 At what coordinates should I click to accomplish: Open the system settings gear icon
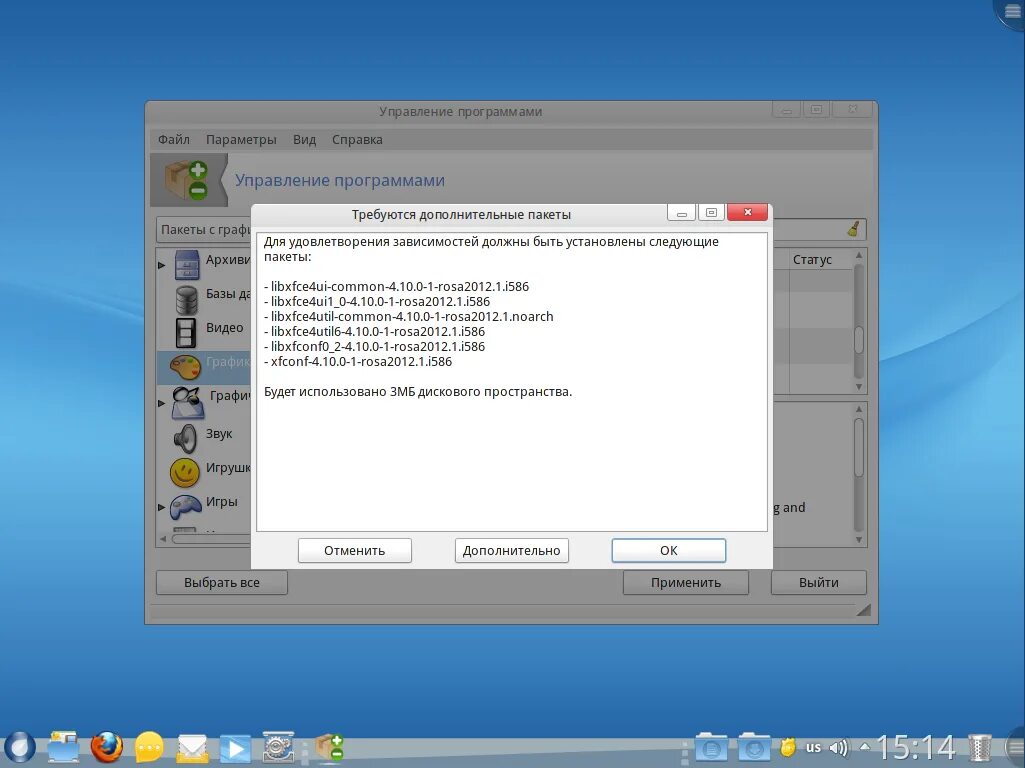pos(278,747)
